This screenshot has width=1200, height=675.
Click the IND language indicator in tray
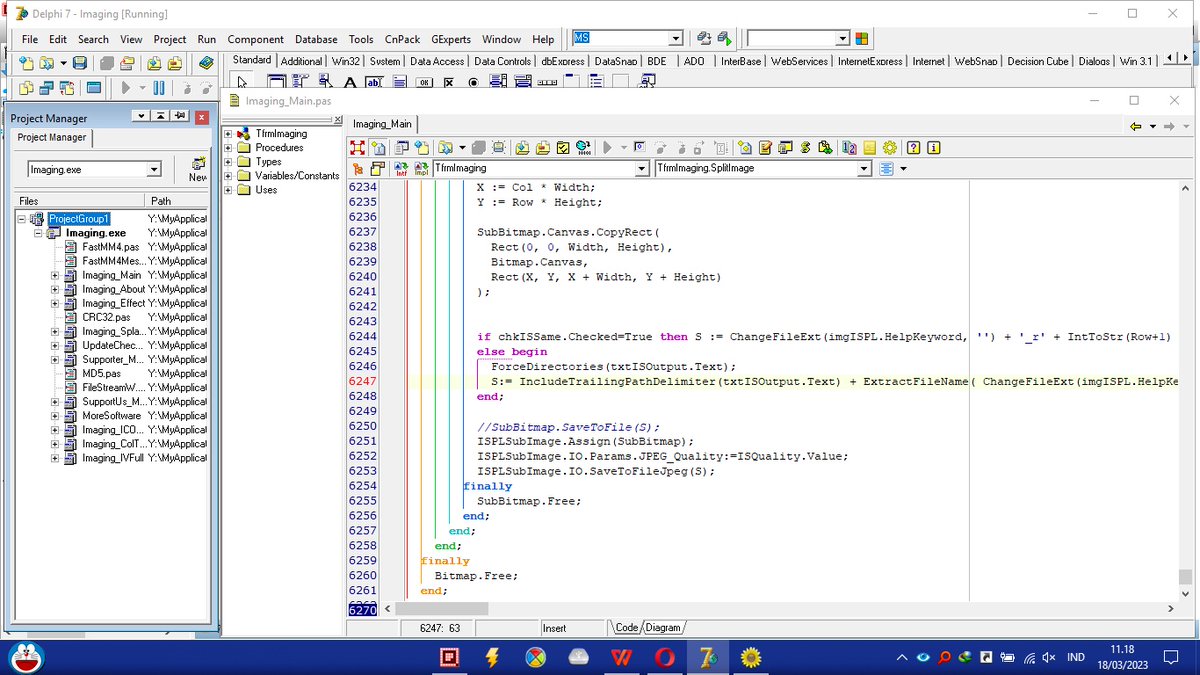pos(1076,657)
